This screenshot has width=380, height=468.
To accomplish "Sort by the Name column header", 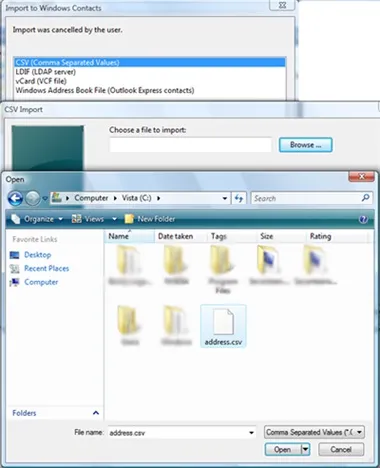I will [x=129, y=236].
